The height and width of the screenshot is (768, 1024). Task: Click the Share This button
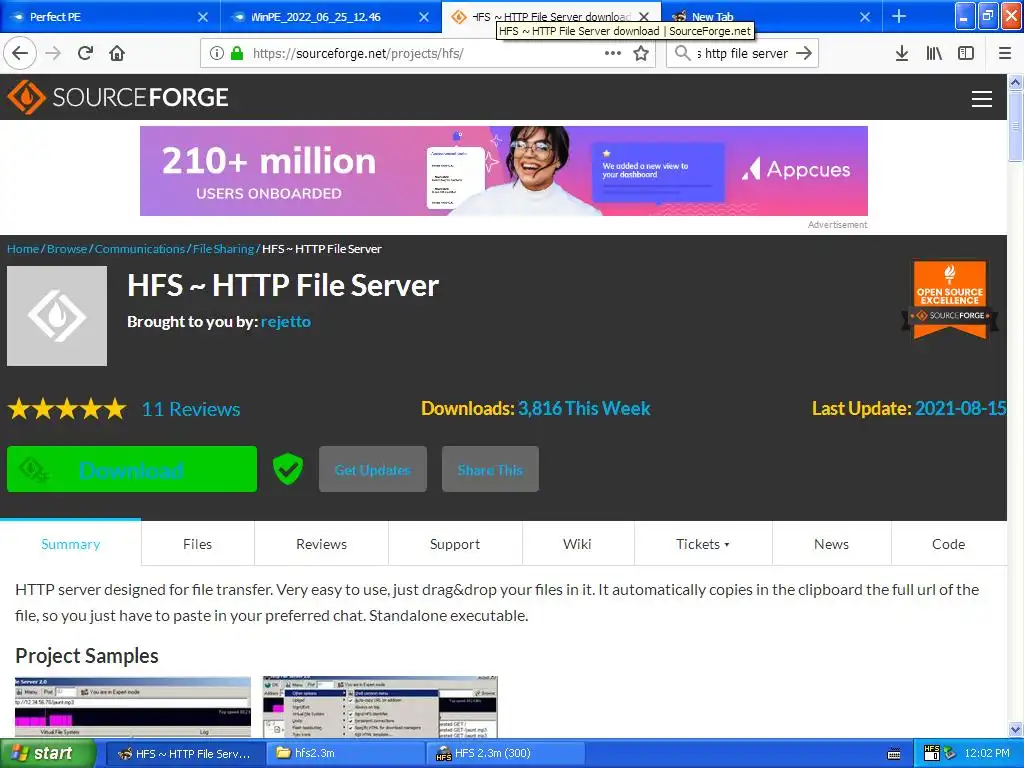pos(490,469)
